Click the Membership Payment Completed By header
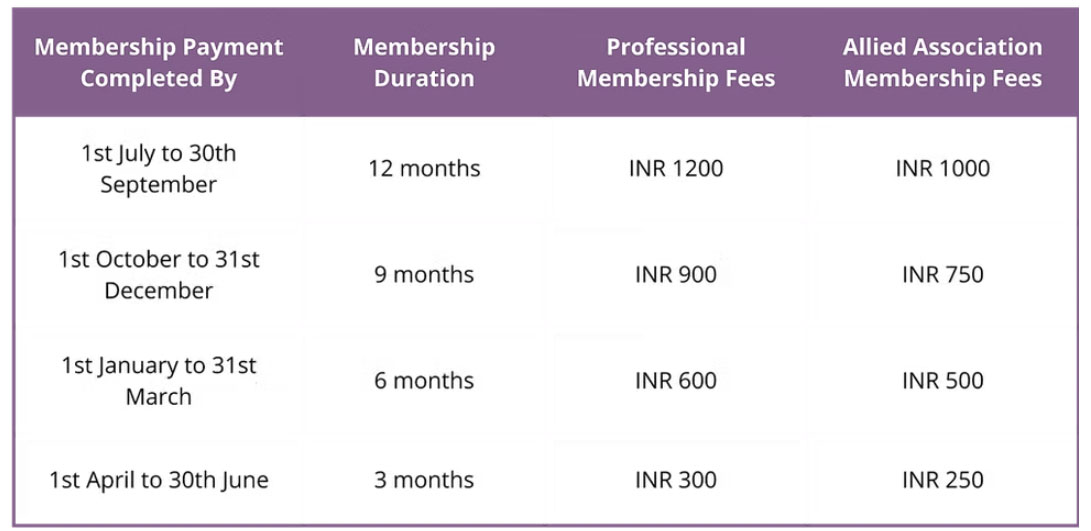 pos(159,63)
